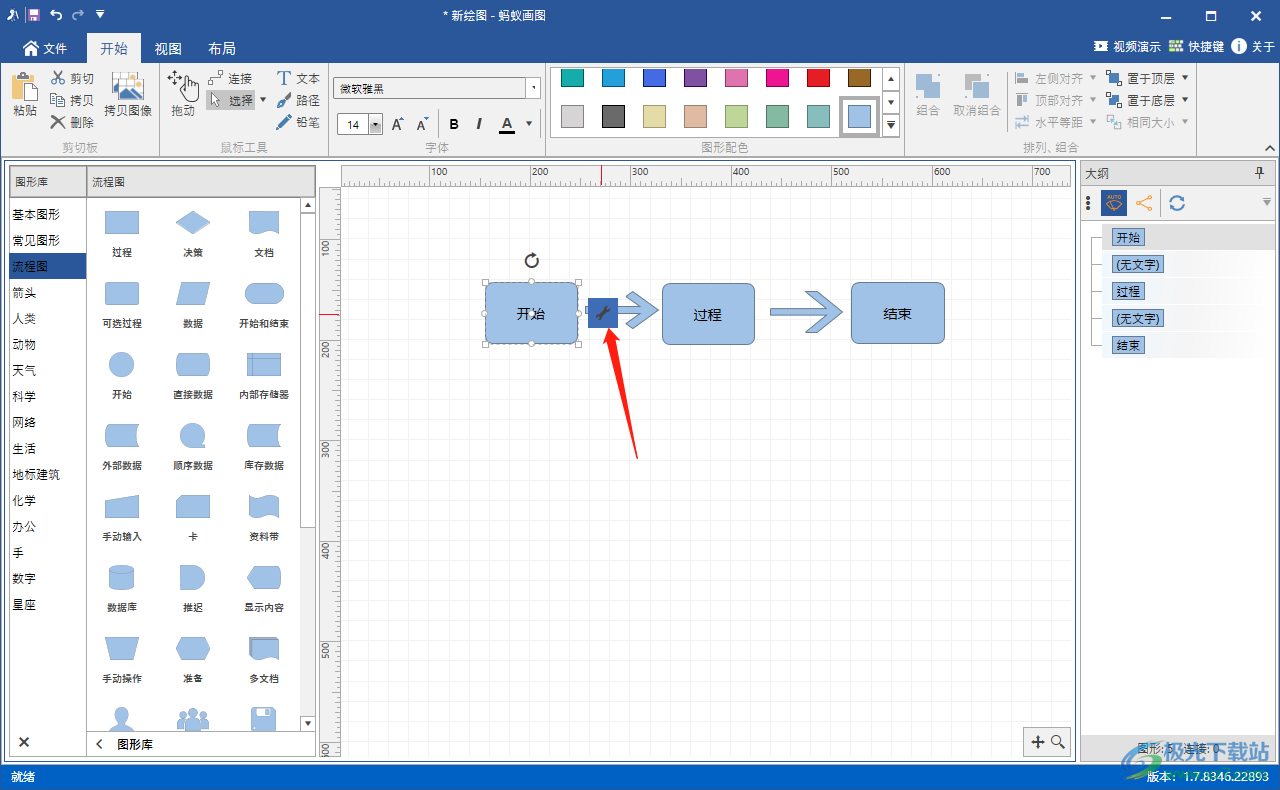Open the 置于底层 dropdown arrow
The image size is (1280, 790).
pyautogui.click(x=1185, y=100)
